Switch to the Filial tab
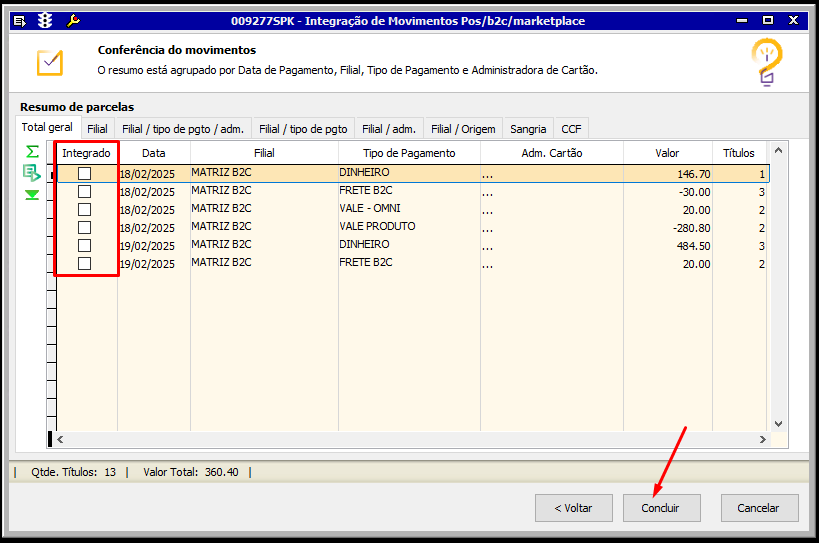This screenshot has width=819, height=543. [97, 129]
